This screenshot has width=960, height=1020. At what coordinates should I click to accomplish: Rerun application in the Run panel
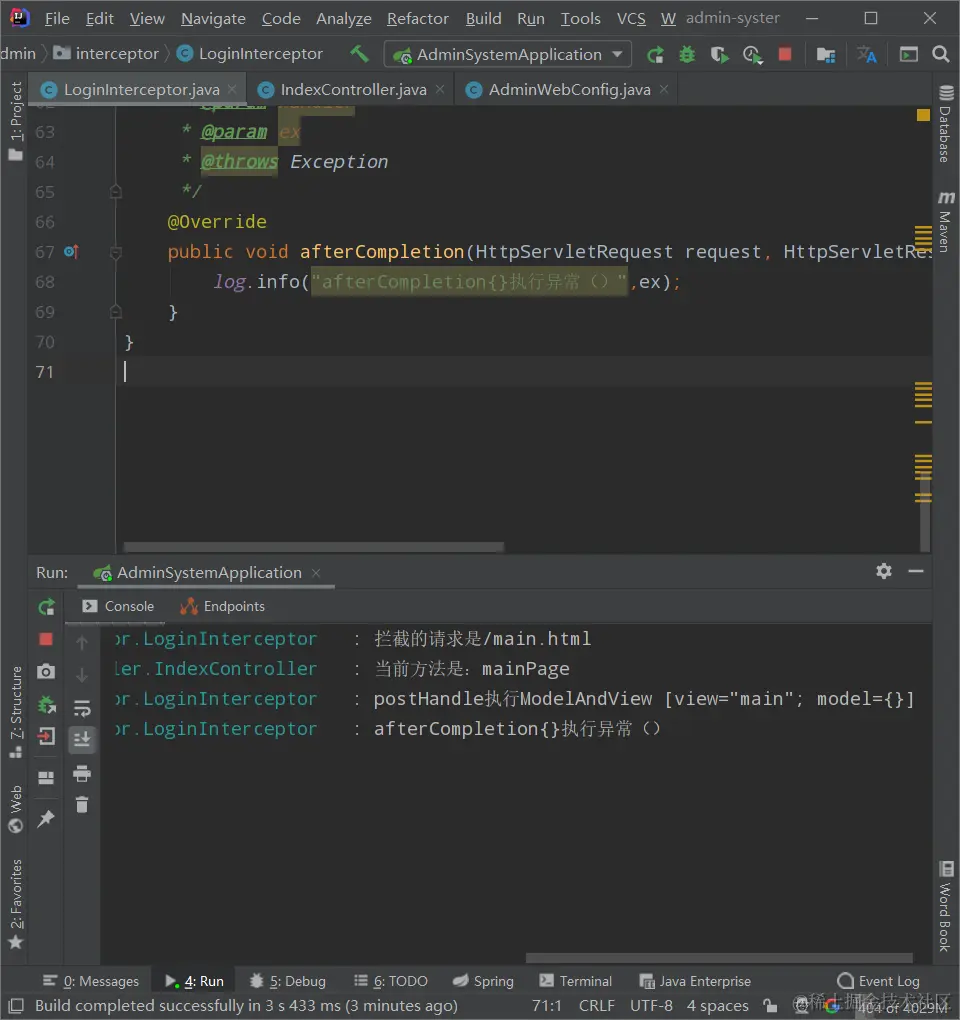(x=46, y=607)
